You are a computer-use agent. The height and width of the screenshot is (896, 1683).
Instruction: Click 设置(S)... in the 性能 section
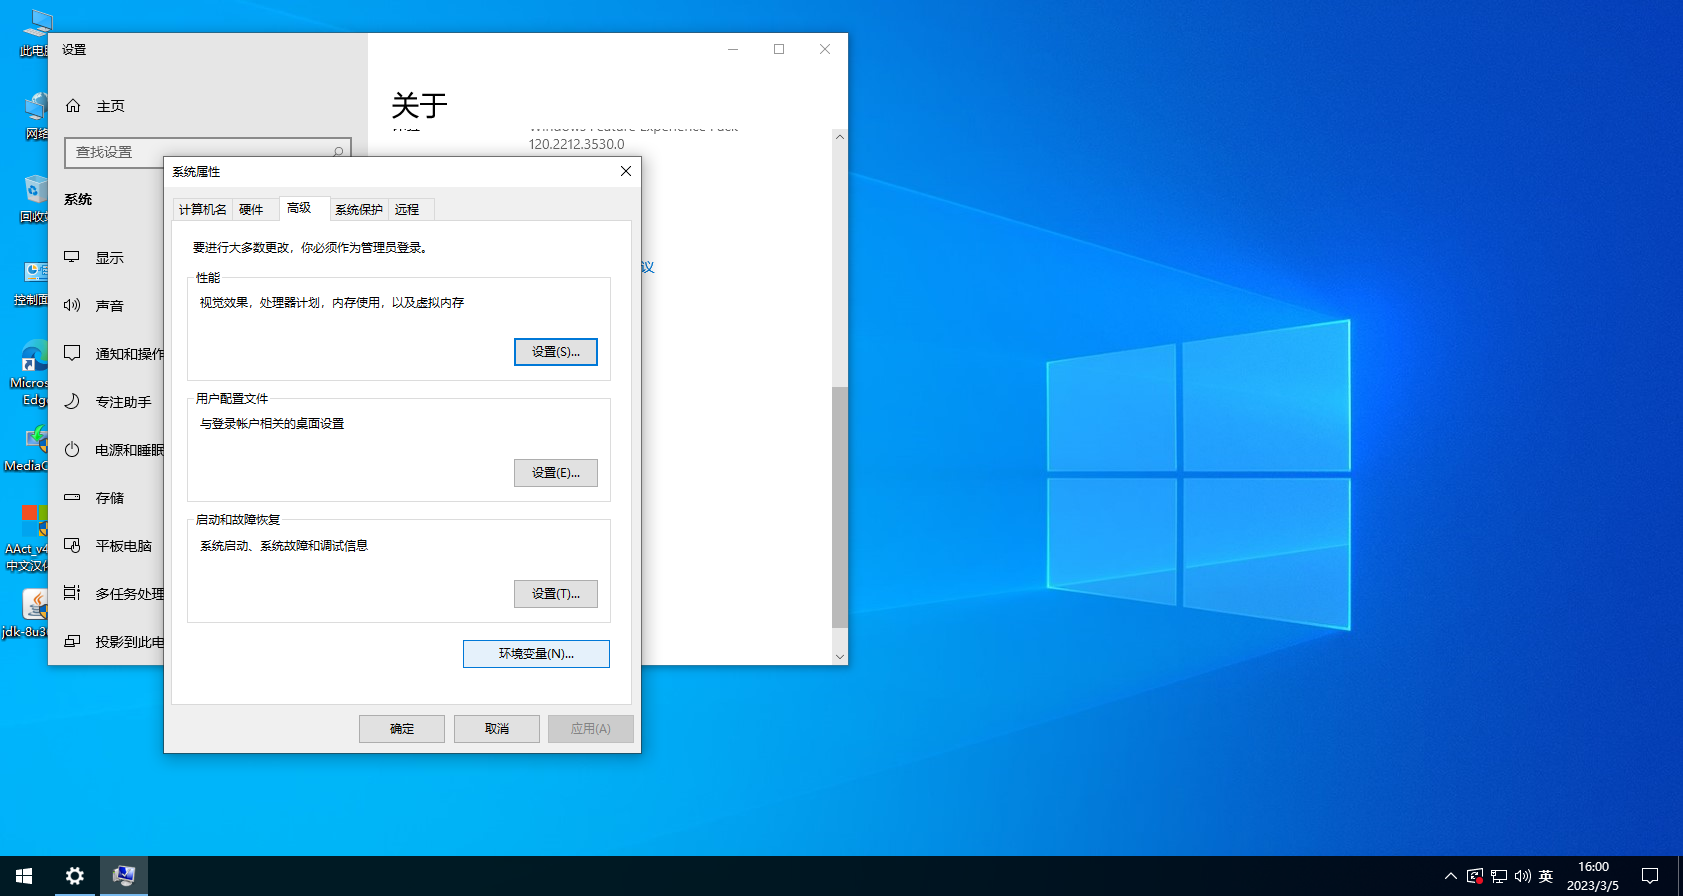pyautogui.click(x=556, y=352)
